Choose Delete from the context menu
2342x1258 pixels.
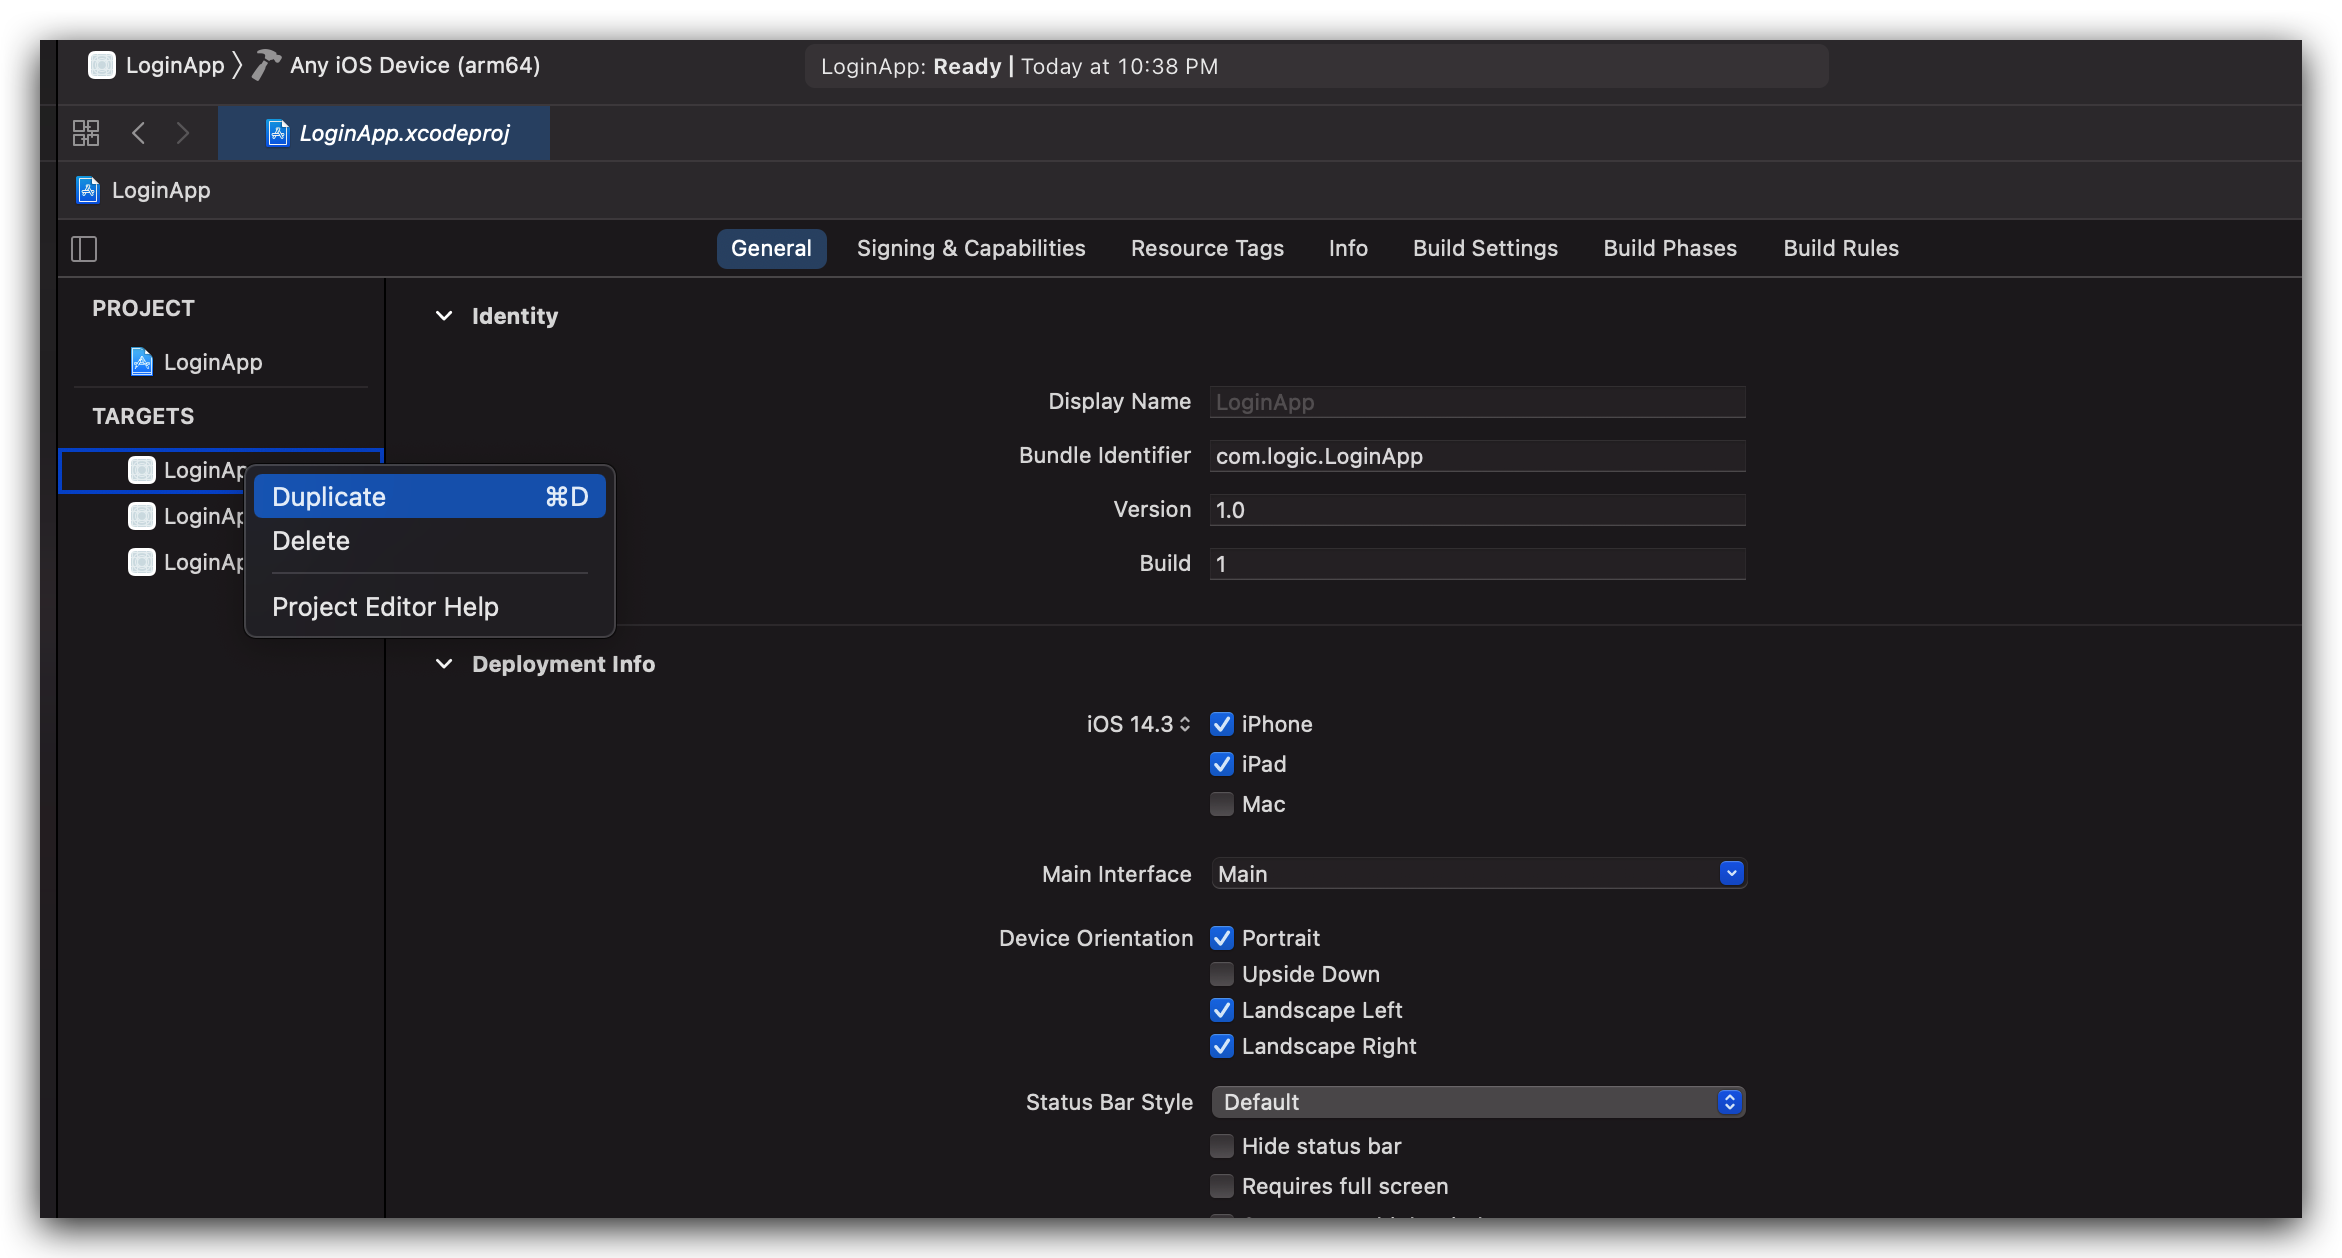pyautogui.click(x=430, y=541)
